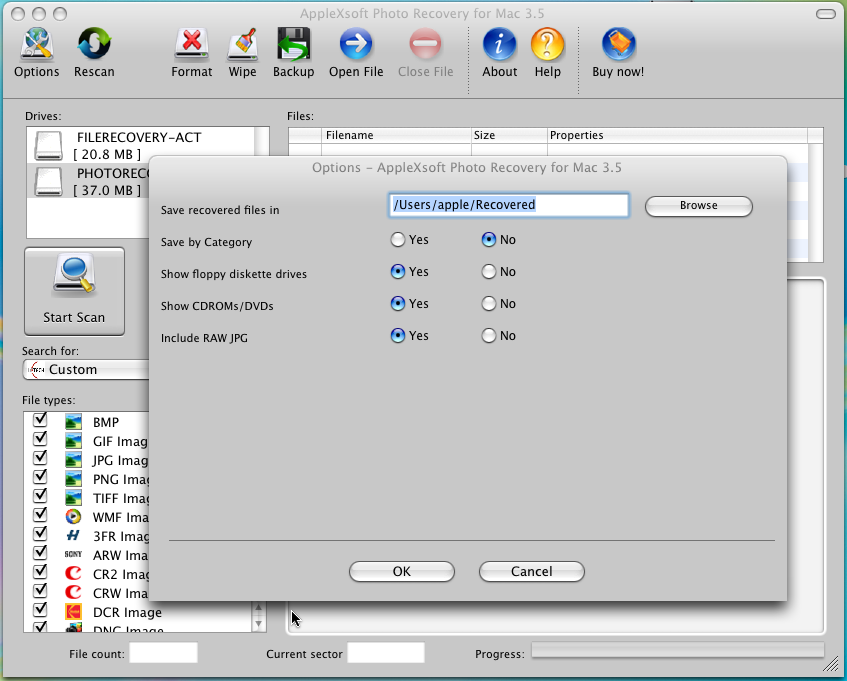Click the File types scroll down arrow
This screenshot has height=681, width=847.
(258, 624)
